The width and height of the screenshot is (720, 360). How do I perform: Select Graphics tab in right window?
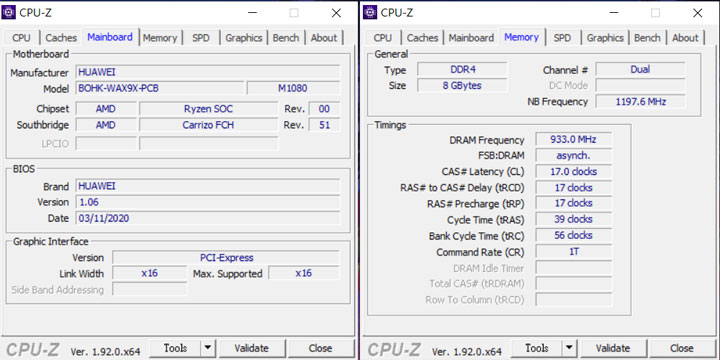(x=605, y=38)
